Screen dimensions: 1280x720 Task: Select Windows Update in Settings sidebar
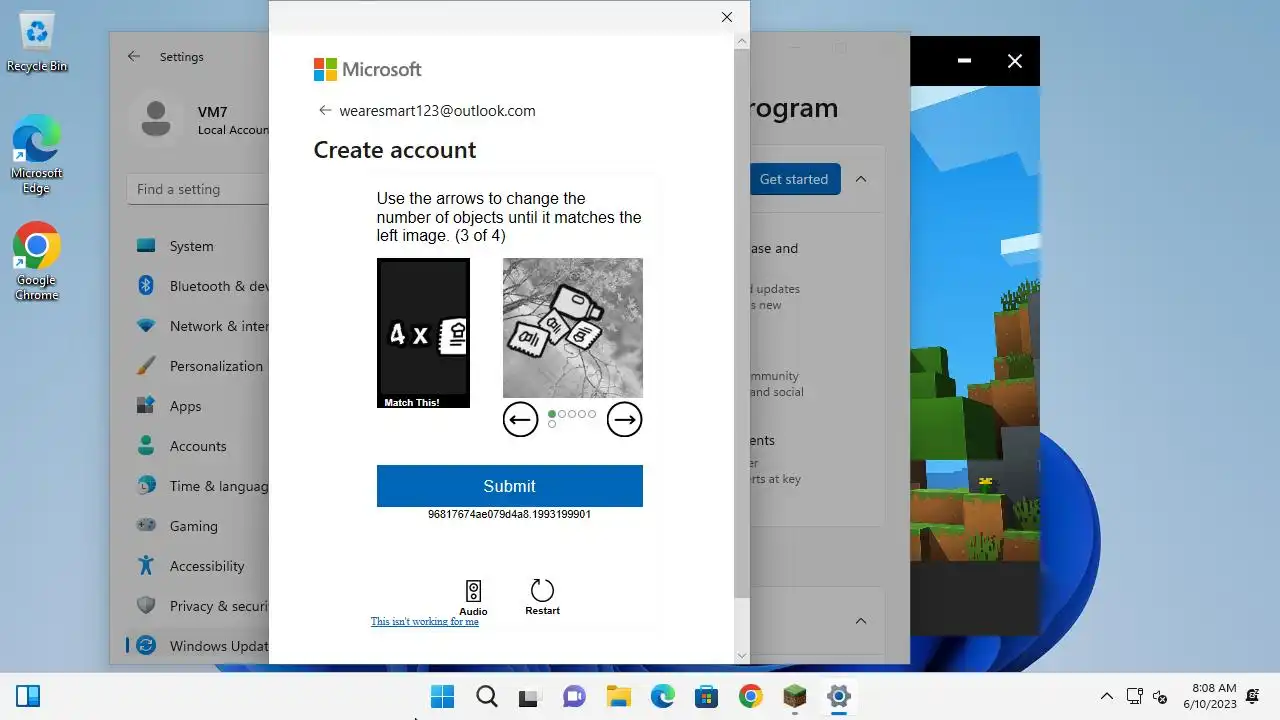[x=200, y=646]
